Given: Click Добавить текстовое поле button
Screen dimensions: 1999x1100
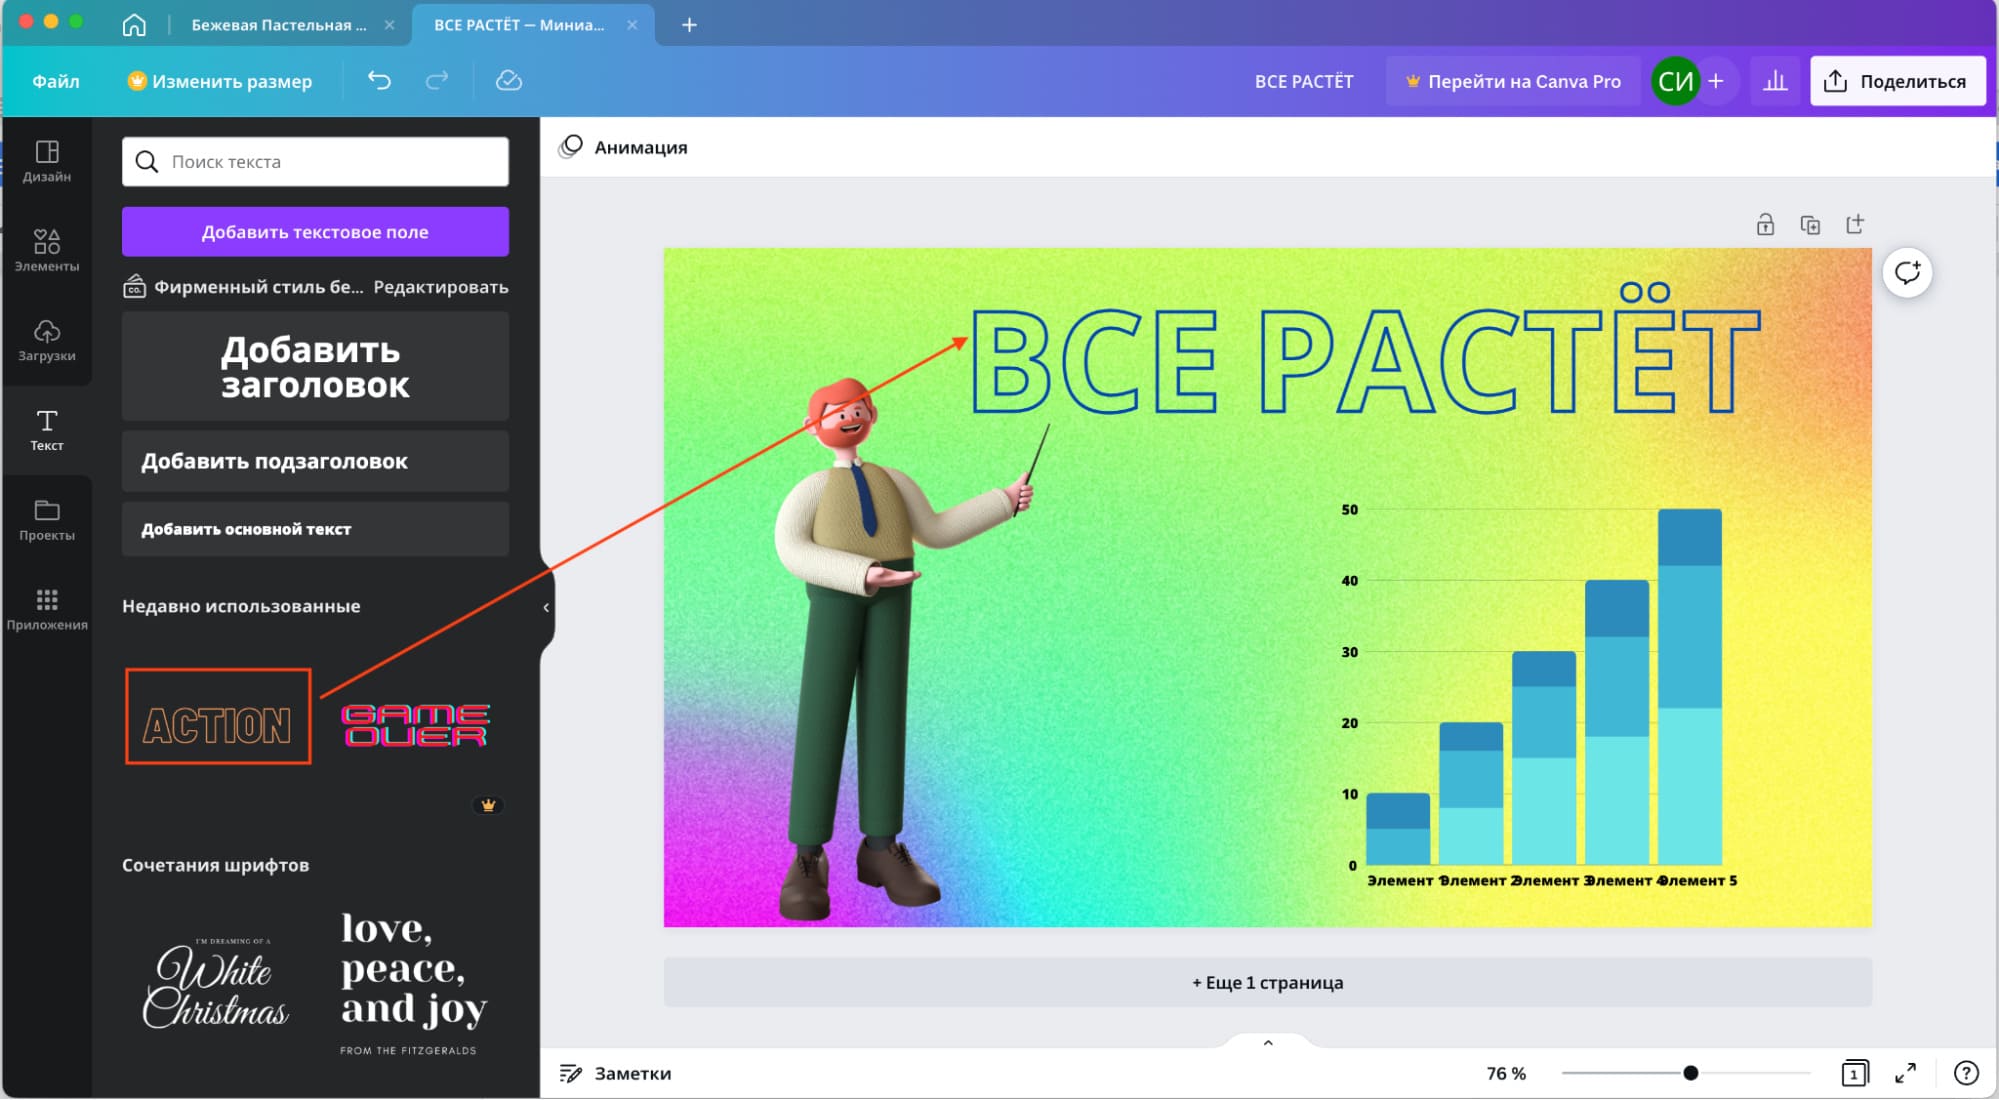Looking at the screenshot, I should pos(315,232).
